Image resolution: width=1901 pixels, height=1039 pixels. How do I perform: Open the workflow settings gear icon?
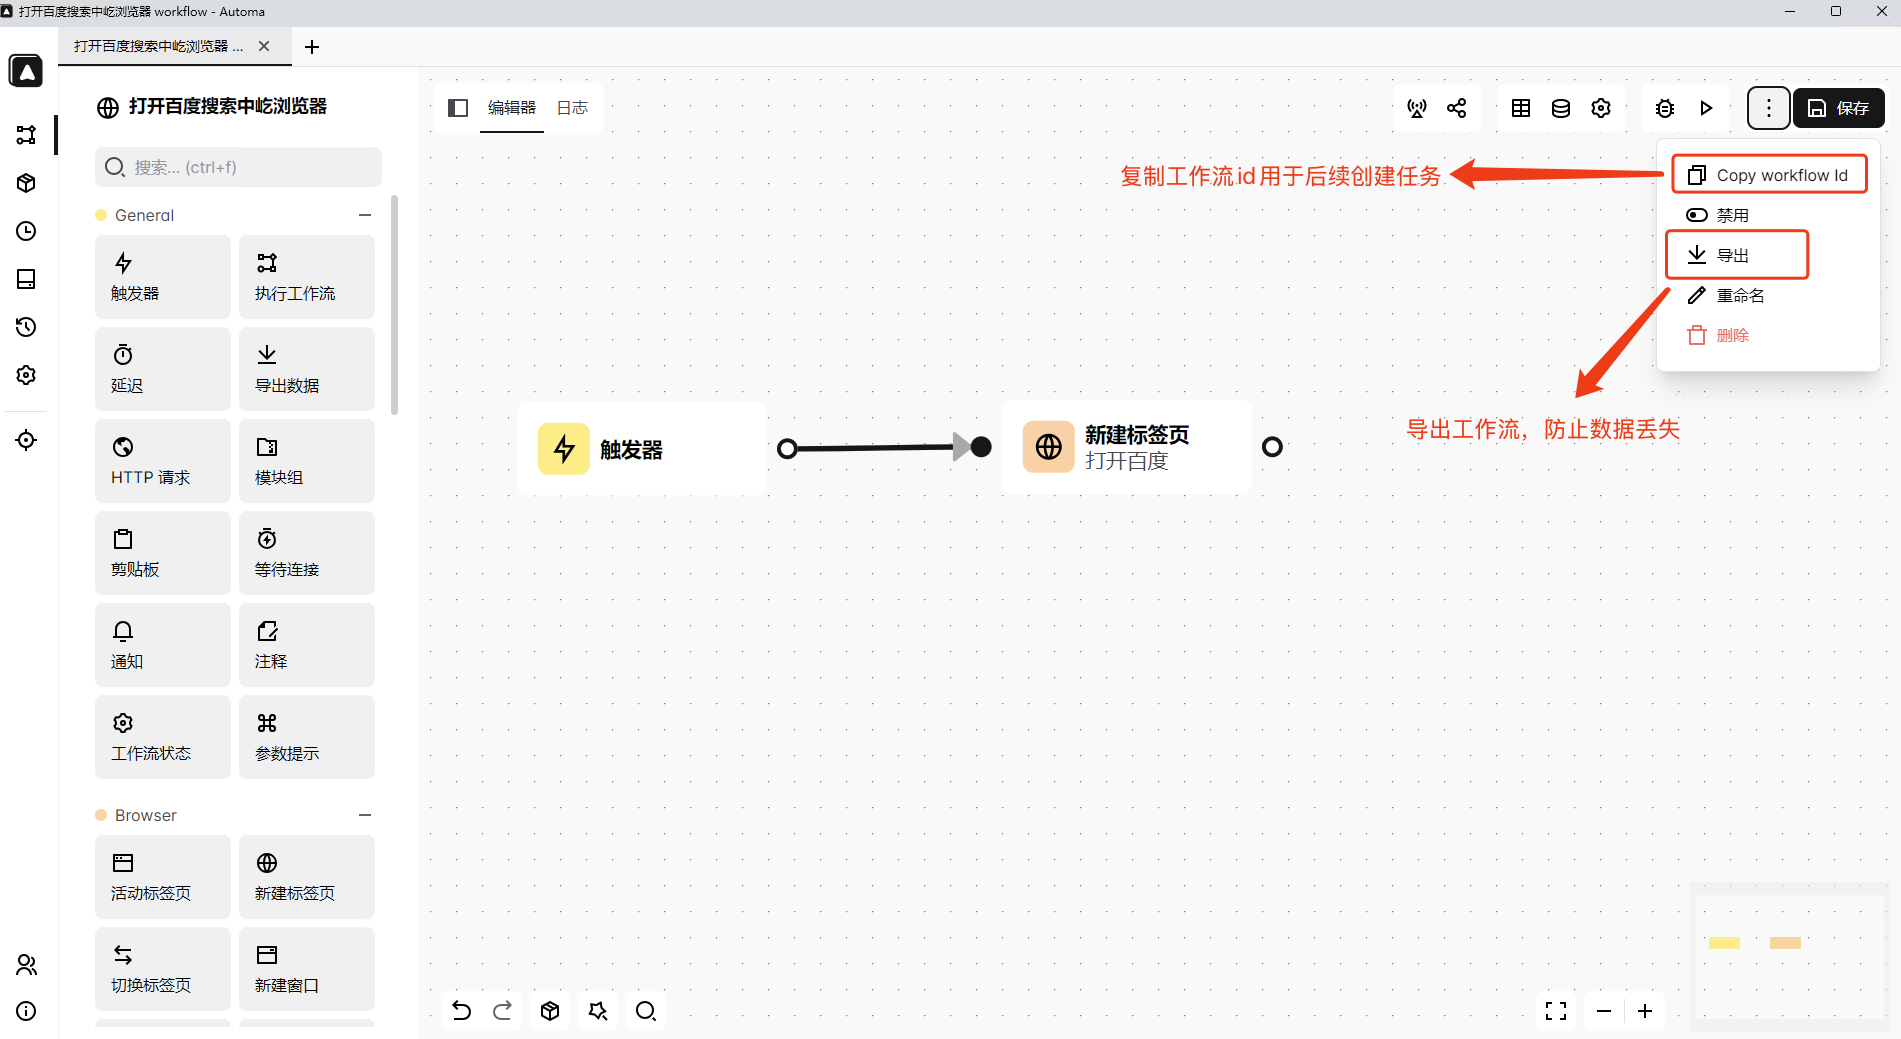[1601, 108]
